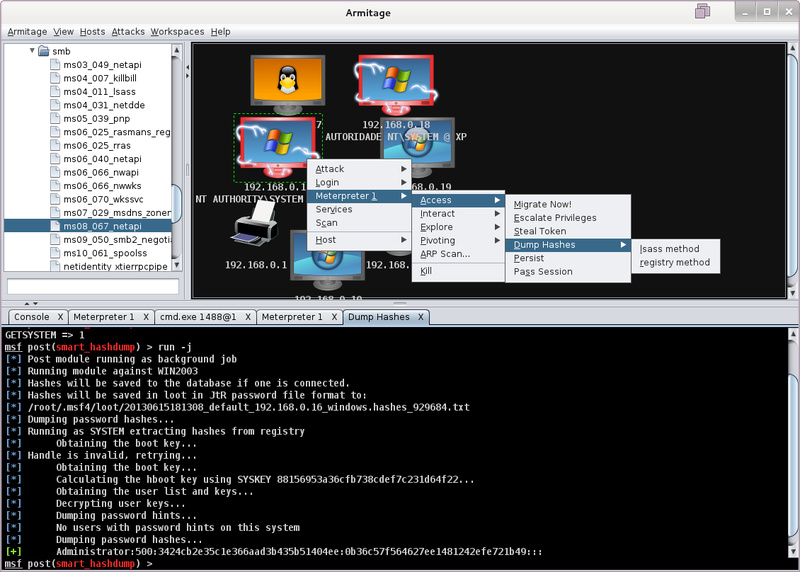The image size is (800, 572).
Task: Select ms06_070_wkssvc exploit module
Action: [x=103, y=199]
